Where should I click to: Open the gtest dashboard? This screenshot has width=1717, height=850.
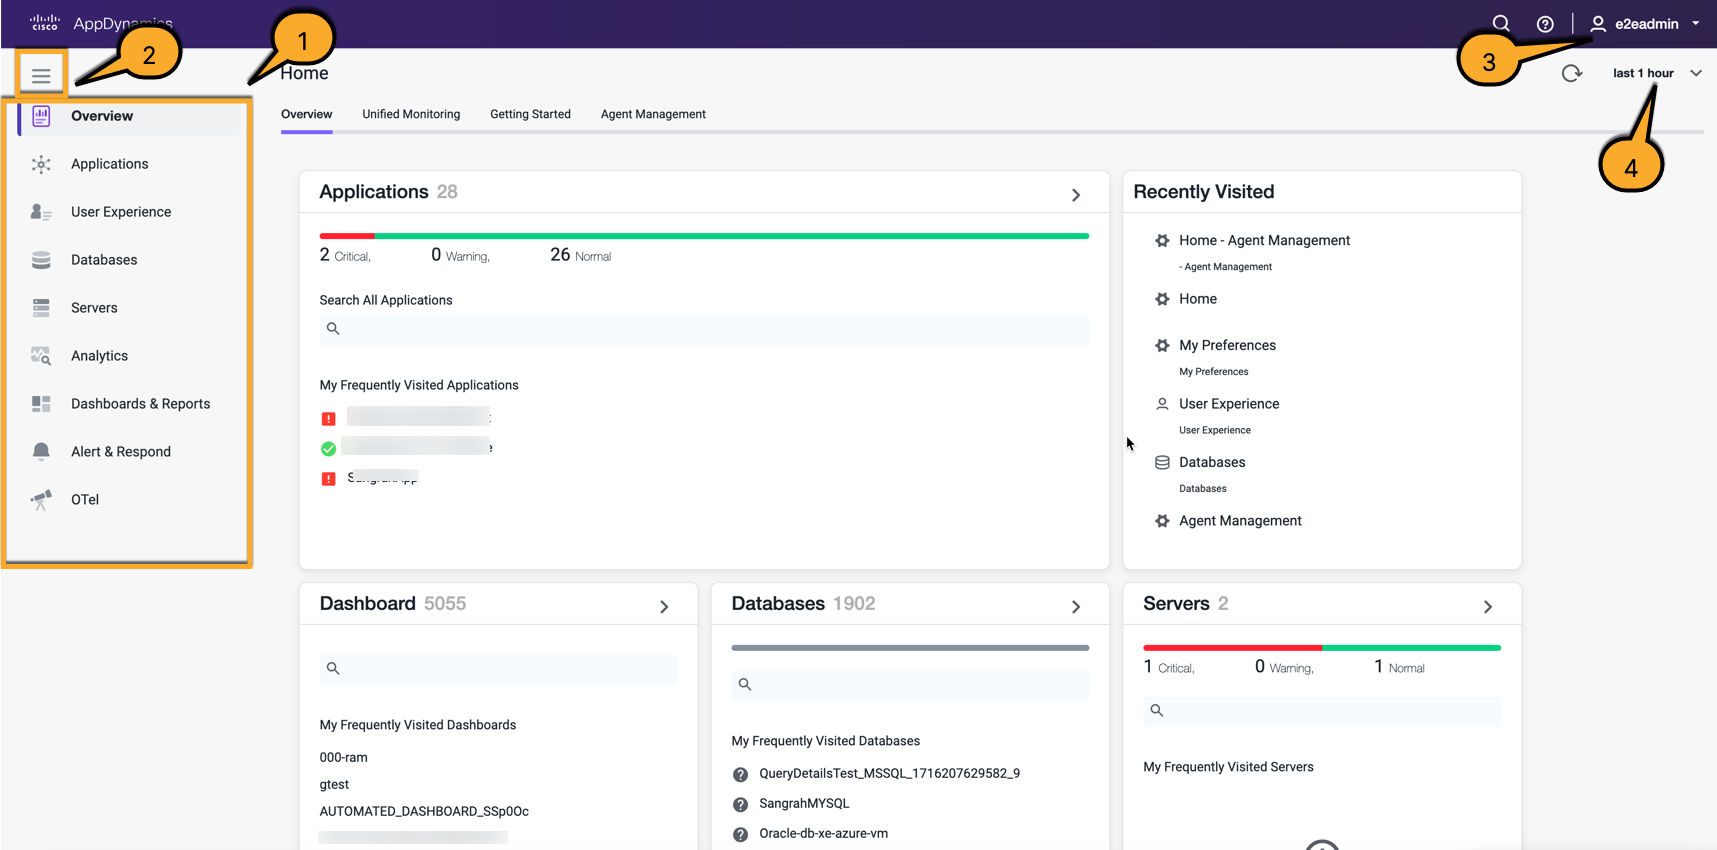click(x=334, y=785)
